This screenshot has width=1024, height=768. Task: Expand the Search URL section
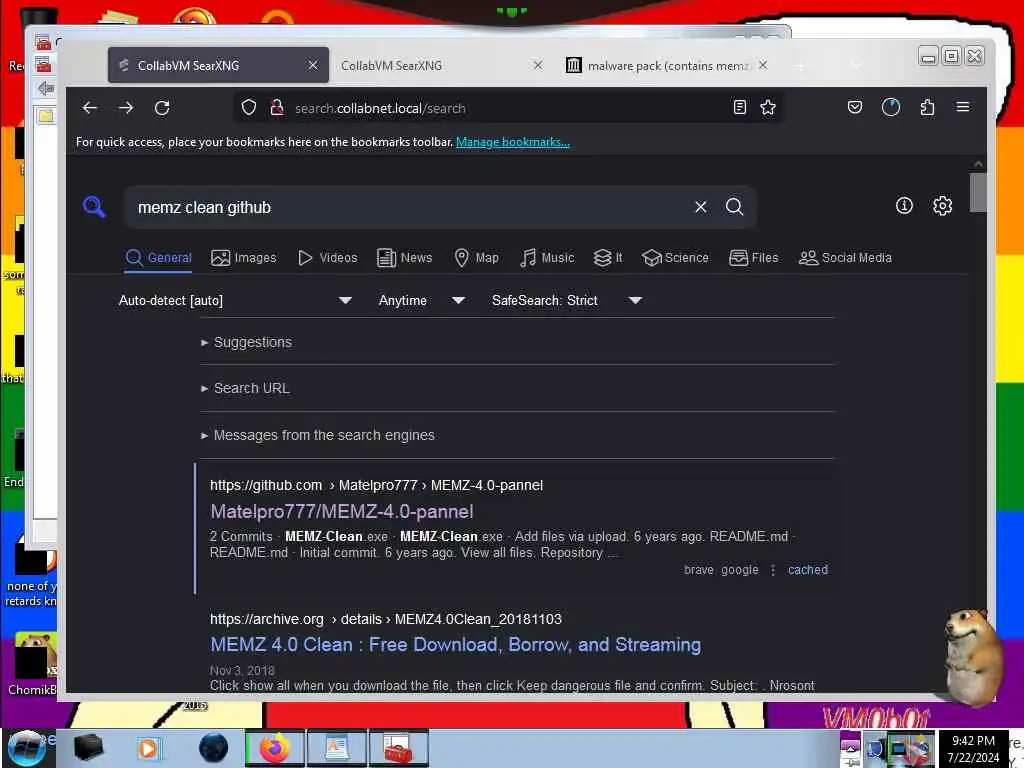click(x=246, y=388)
